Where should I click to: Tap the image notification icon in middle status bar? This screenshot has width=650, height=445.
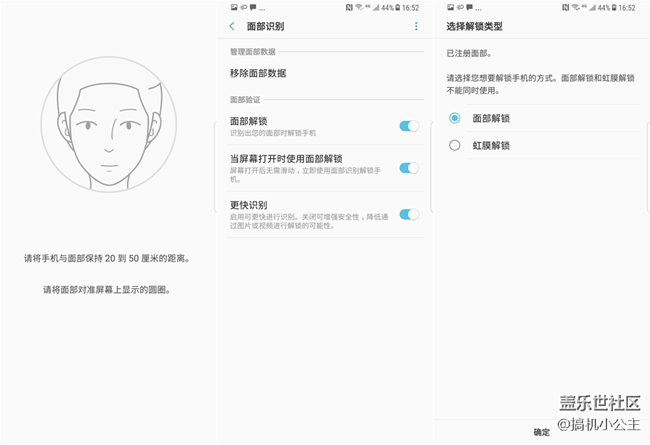(x=232, y=7)
